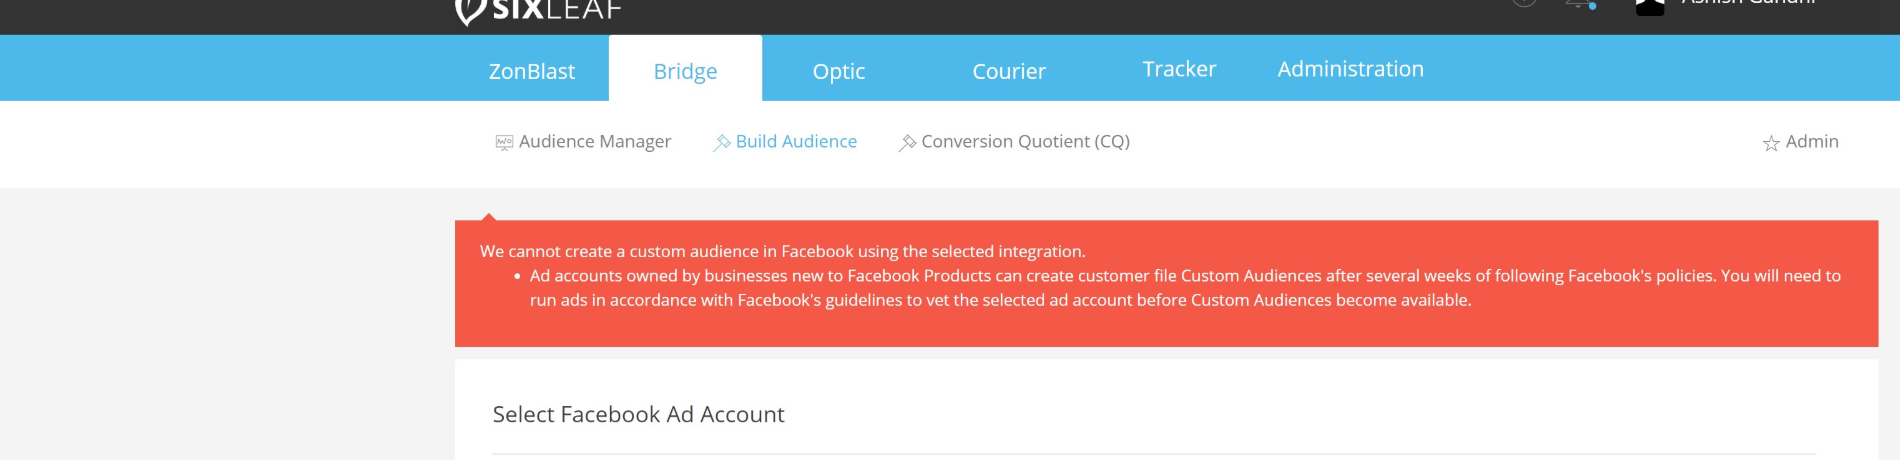Image resolution: width=1900 pixels, height=460 pixels.
Task: Click the user avatar picture
Action: pyautogui.click(x=1650, y=6)
